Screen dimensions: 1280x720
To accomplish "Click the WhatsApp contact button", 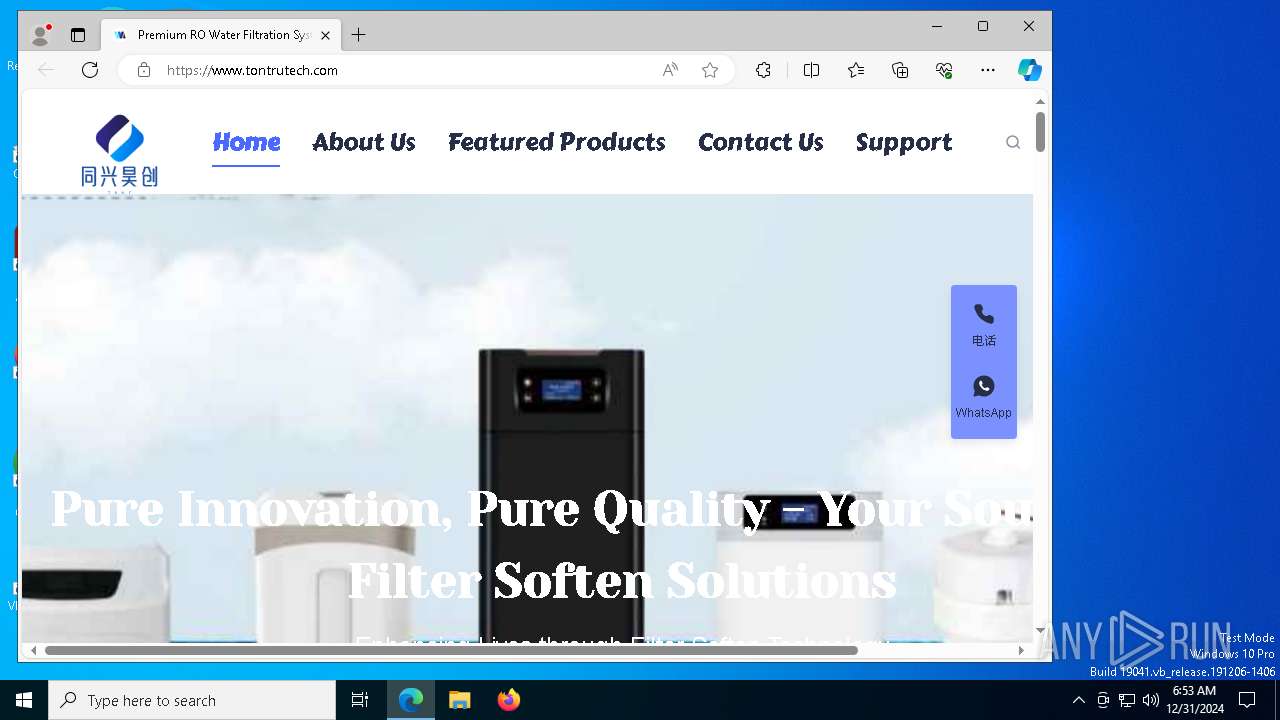I will coord(984,398).
